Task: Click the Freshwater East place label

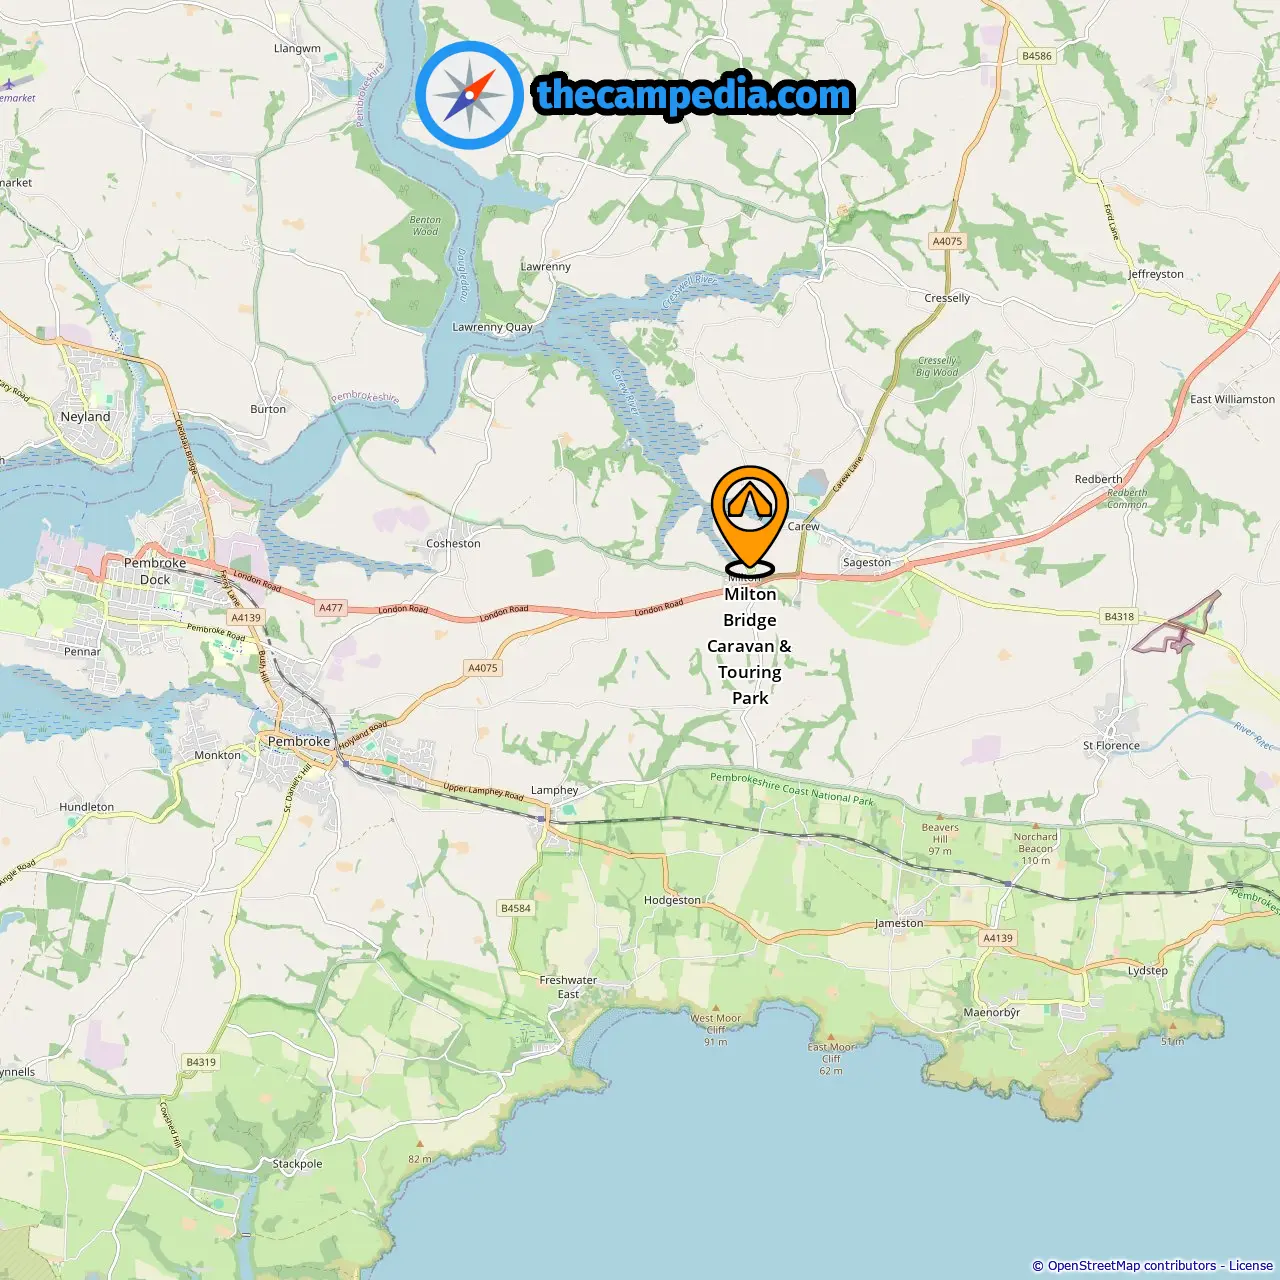Action: point(568,987)
